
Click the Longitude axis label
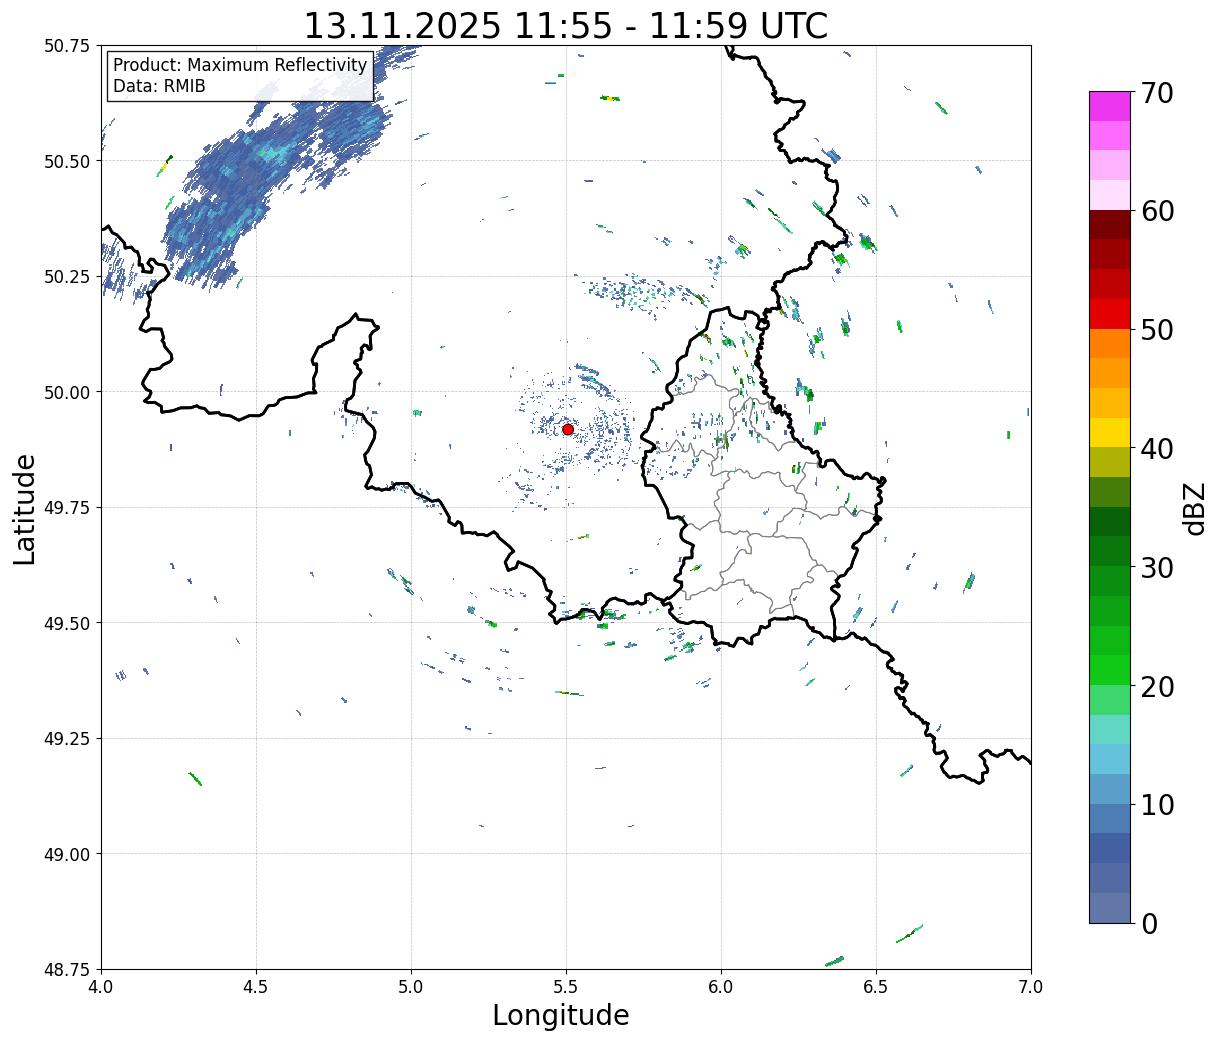click(x=561, y=1015)
